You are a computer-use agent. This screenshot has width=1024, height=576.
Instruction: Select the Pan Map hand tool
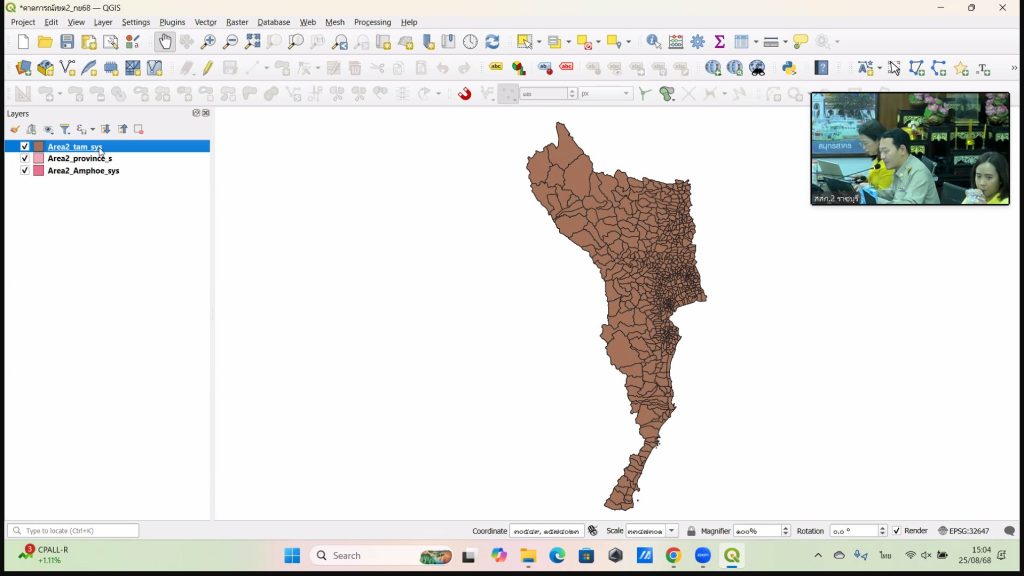(165, 42)
